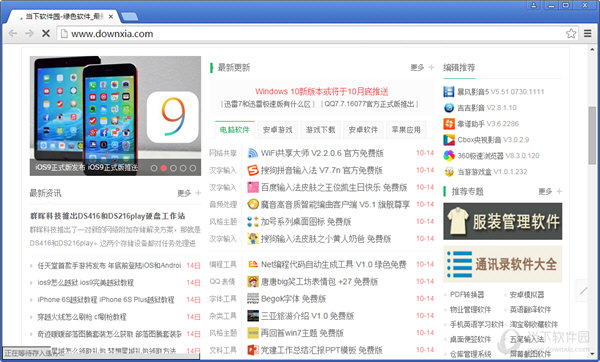Viewport: 600px width, 362px height.
Task: Expand 更多 in 推荐专题 section
Action: pyautogui.click(x=550, y=191)
